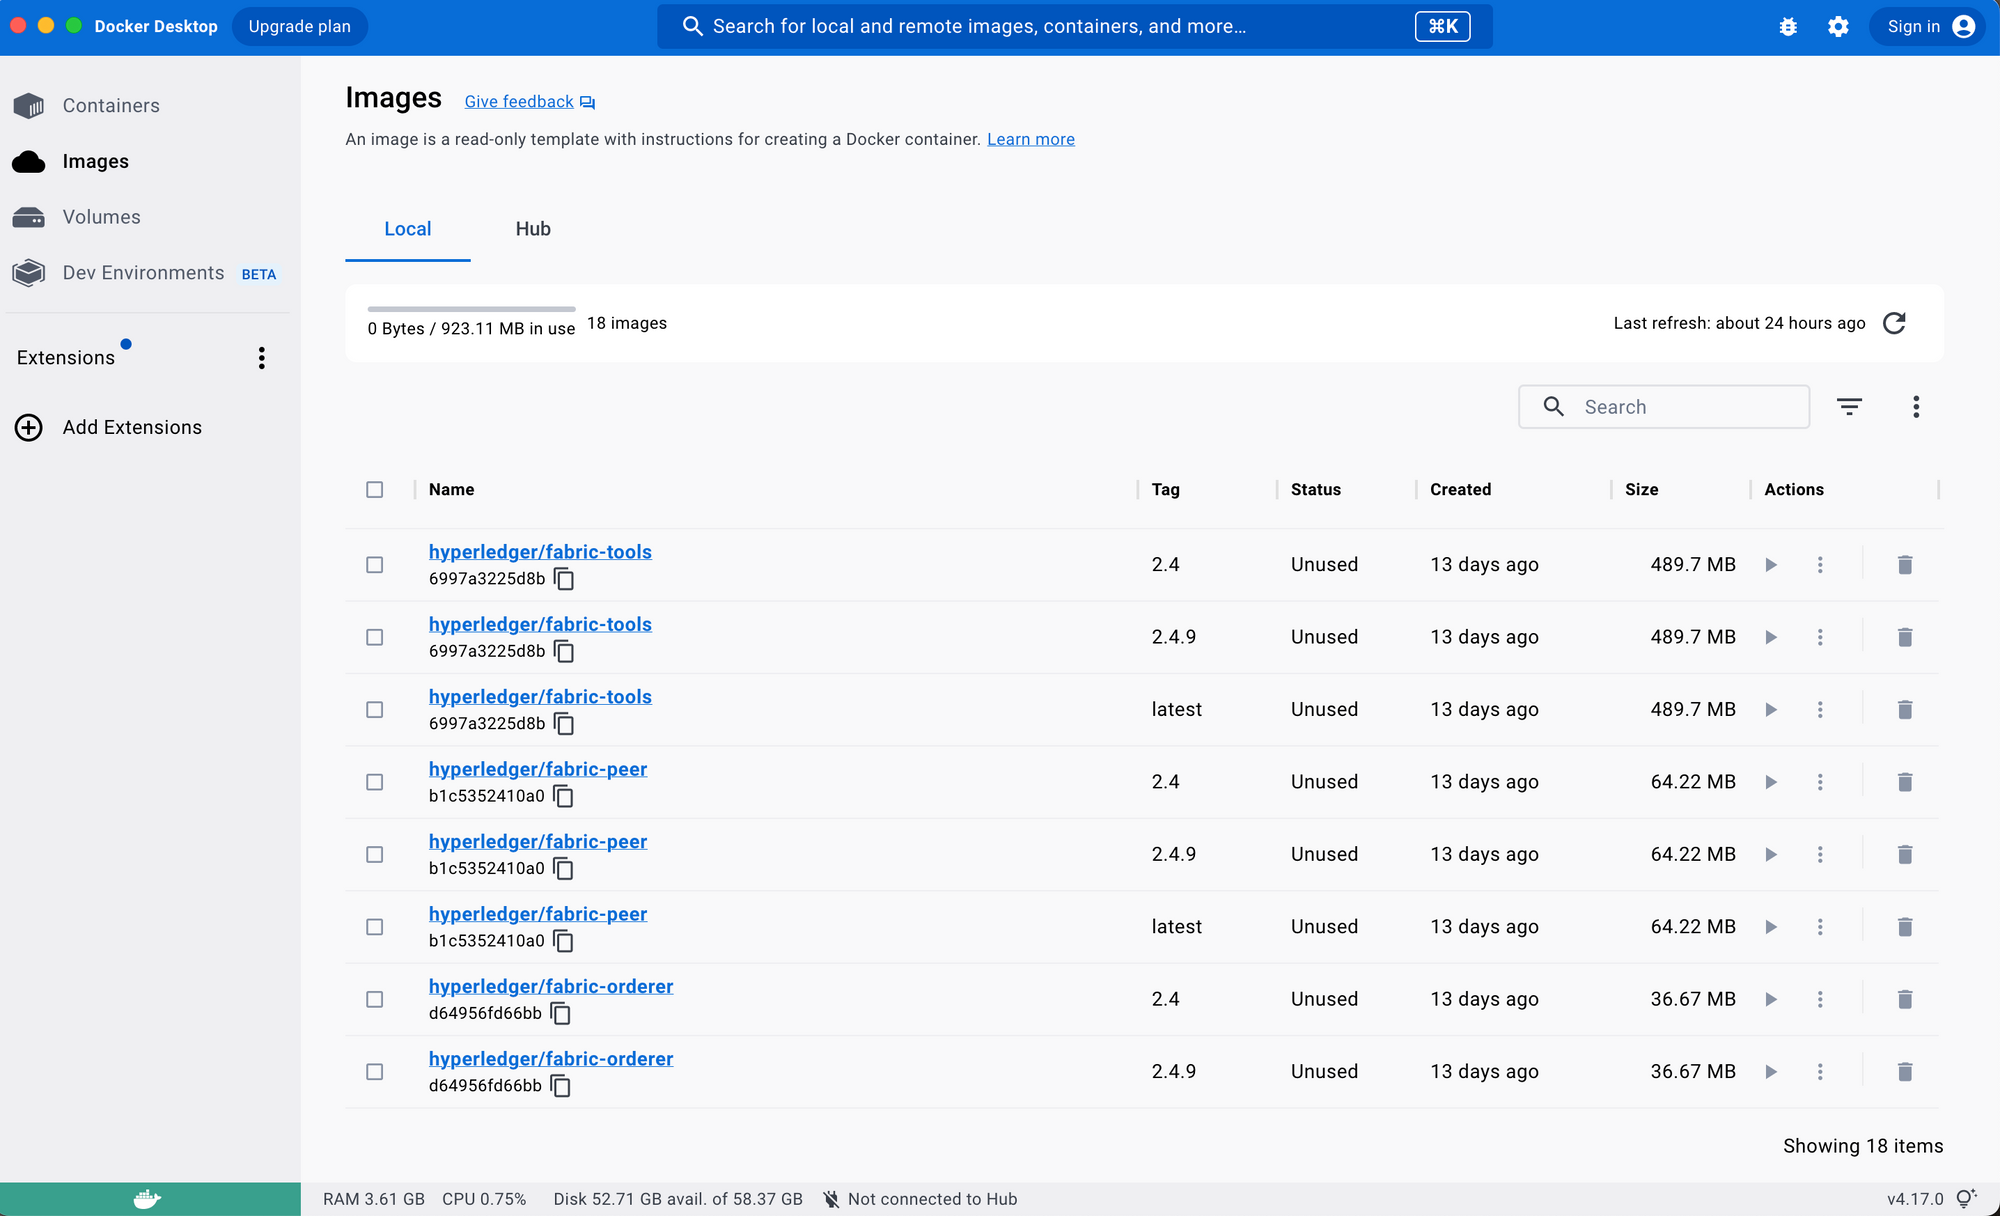Delete the fabric-orderer 2.4 image
Viewport: 2000px width, 1216px height.
[1905, 1000]
